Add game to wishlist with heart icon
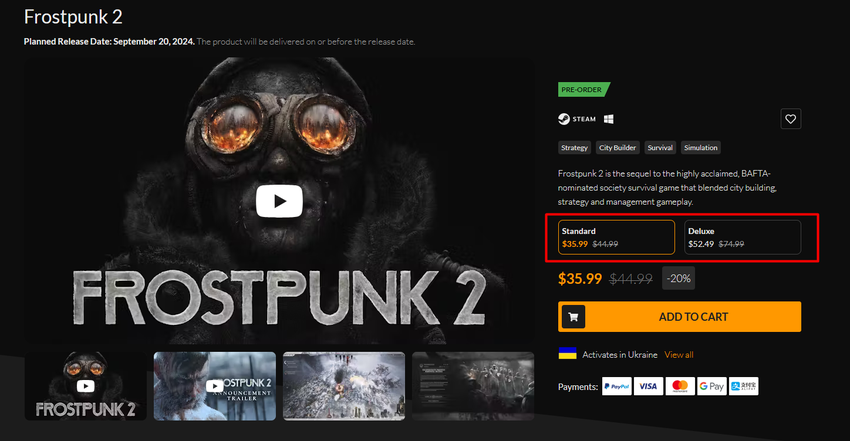Viewport: 850px width, 441px height. (790, 119)
